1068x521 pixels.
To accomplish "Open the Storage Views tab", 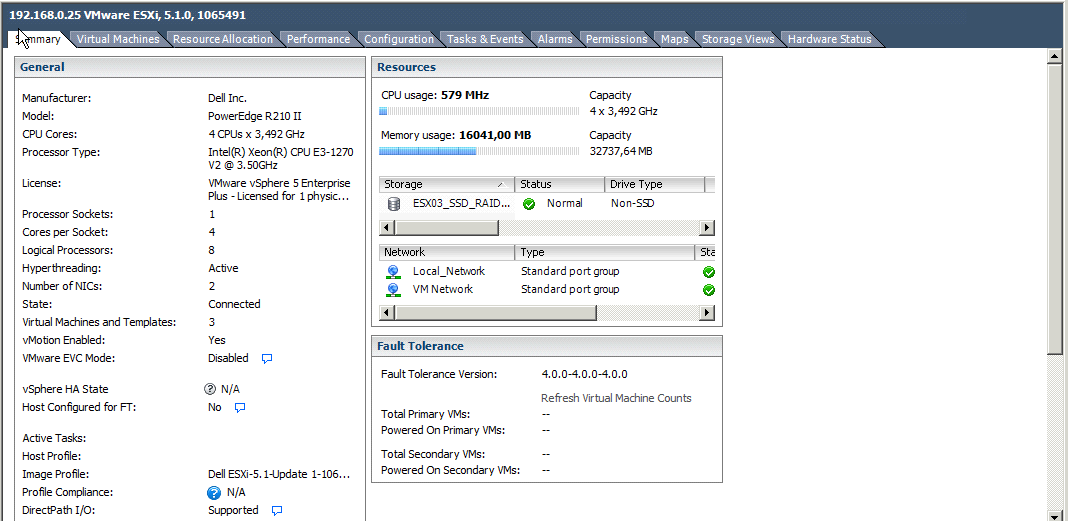I will (x=738, y=39).
